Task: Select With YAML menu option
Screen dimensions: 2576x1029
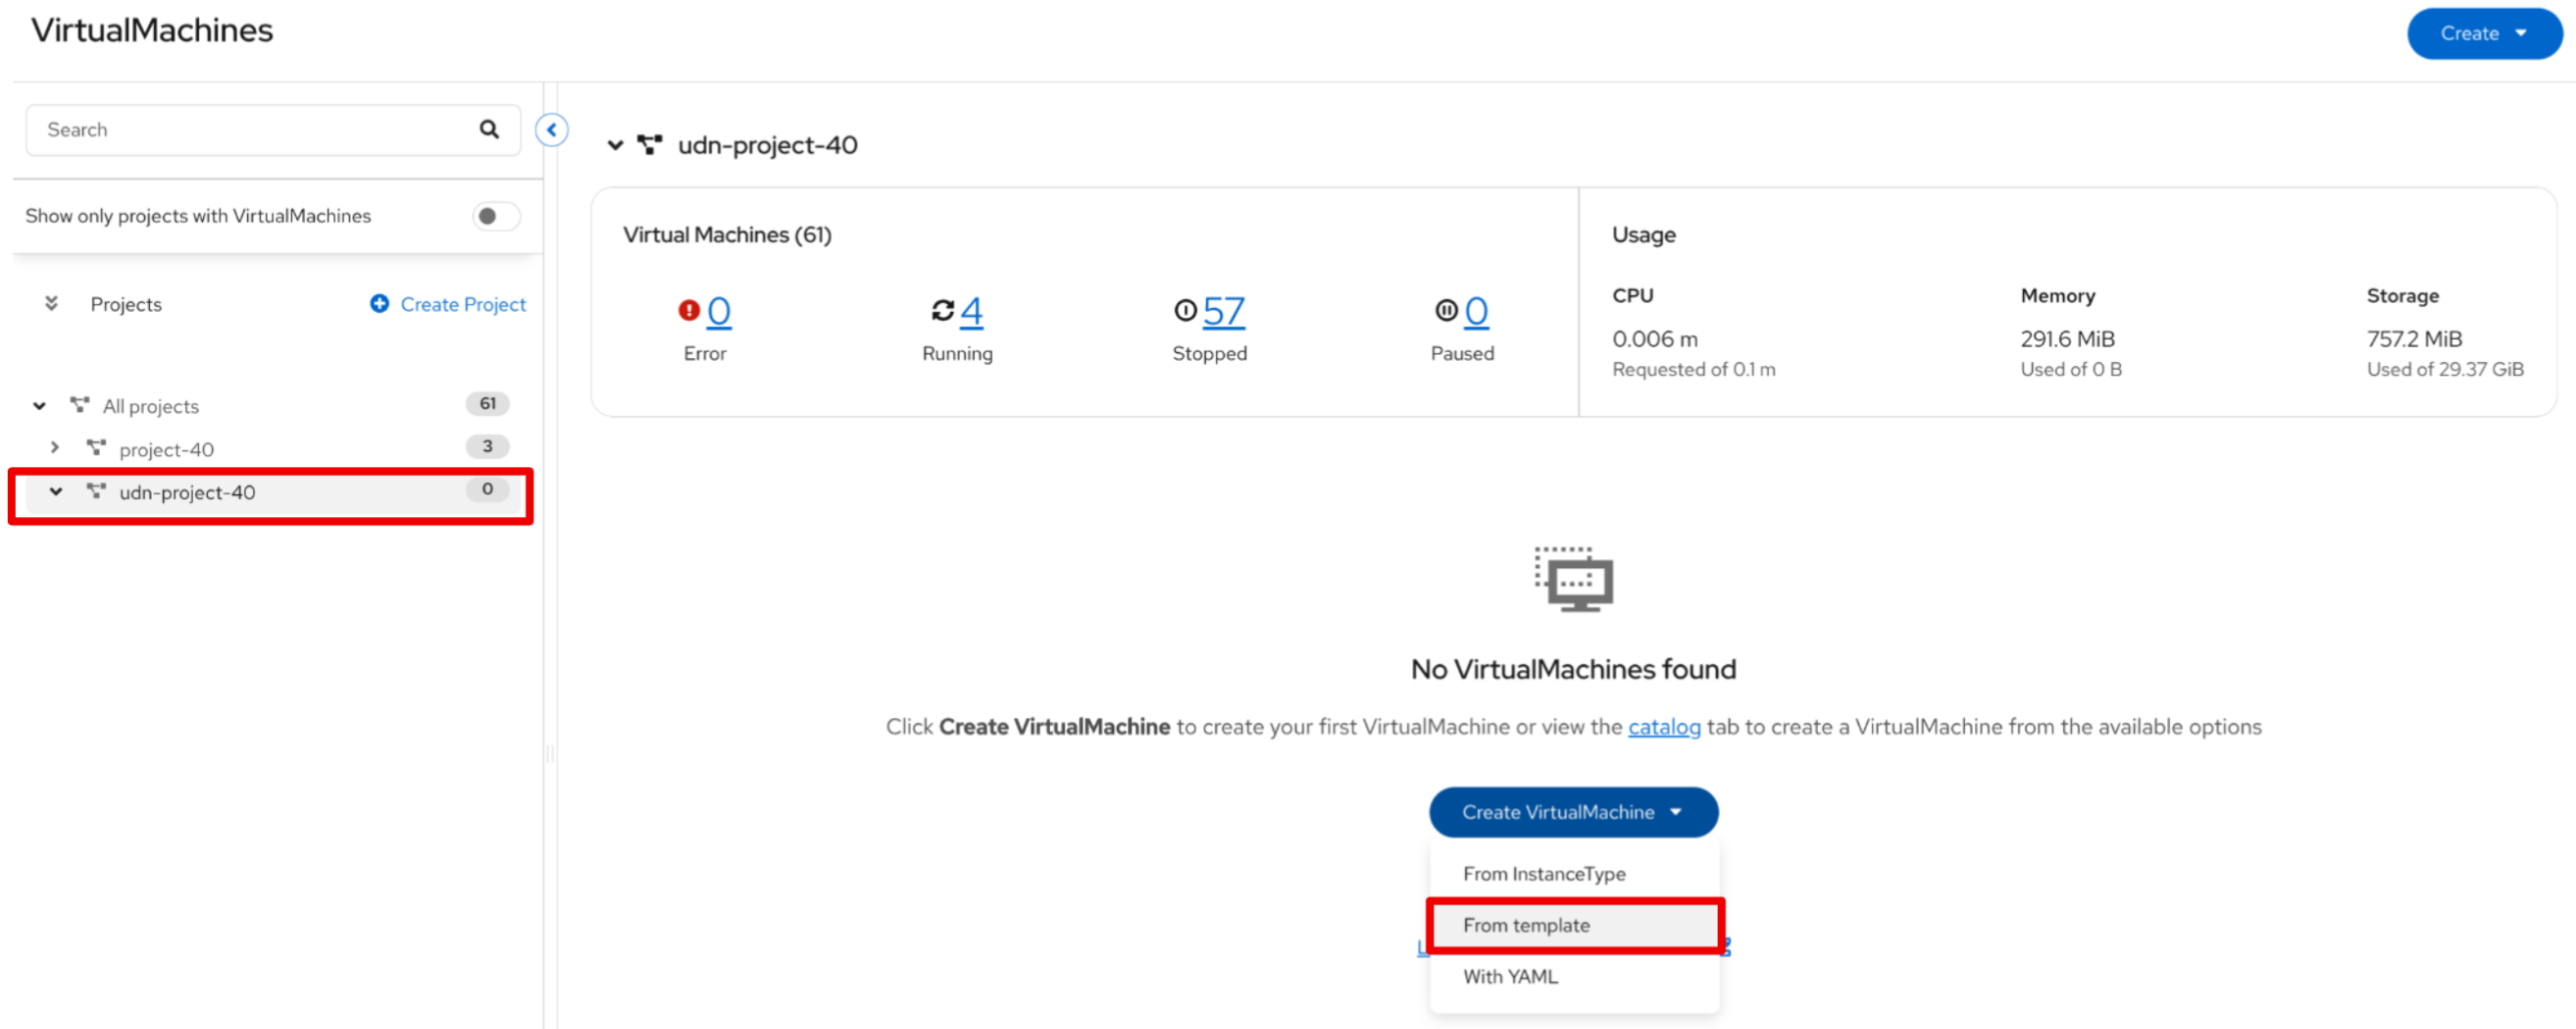Action: pos(1510,976)
